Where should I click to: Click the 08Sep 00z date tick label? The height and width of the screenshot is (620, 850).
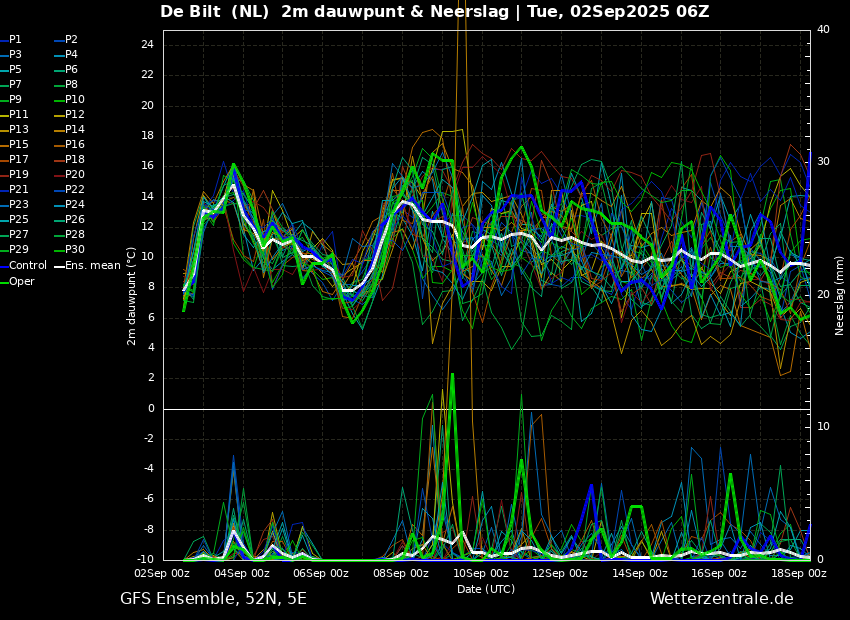pyautogui.click(x=401, y=574)
